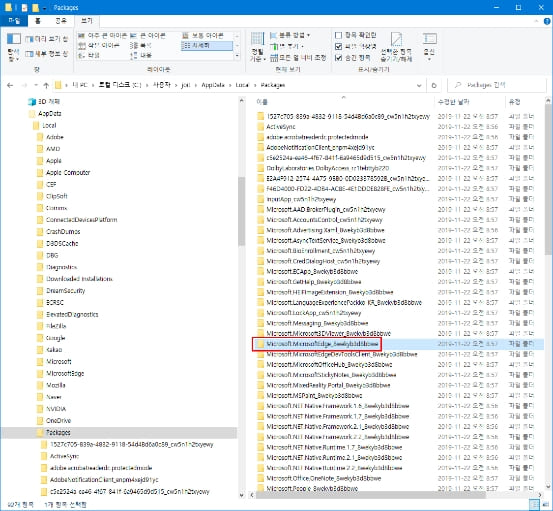Toggle 항목 확인란 checkbox
Image resolution: width=553 pixels, height=511 pixels.
(339, 35)
